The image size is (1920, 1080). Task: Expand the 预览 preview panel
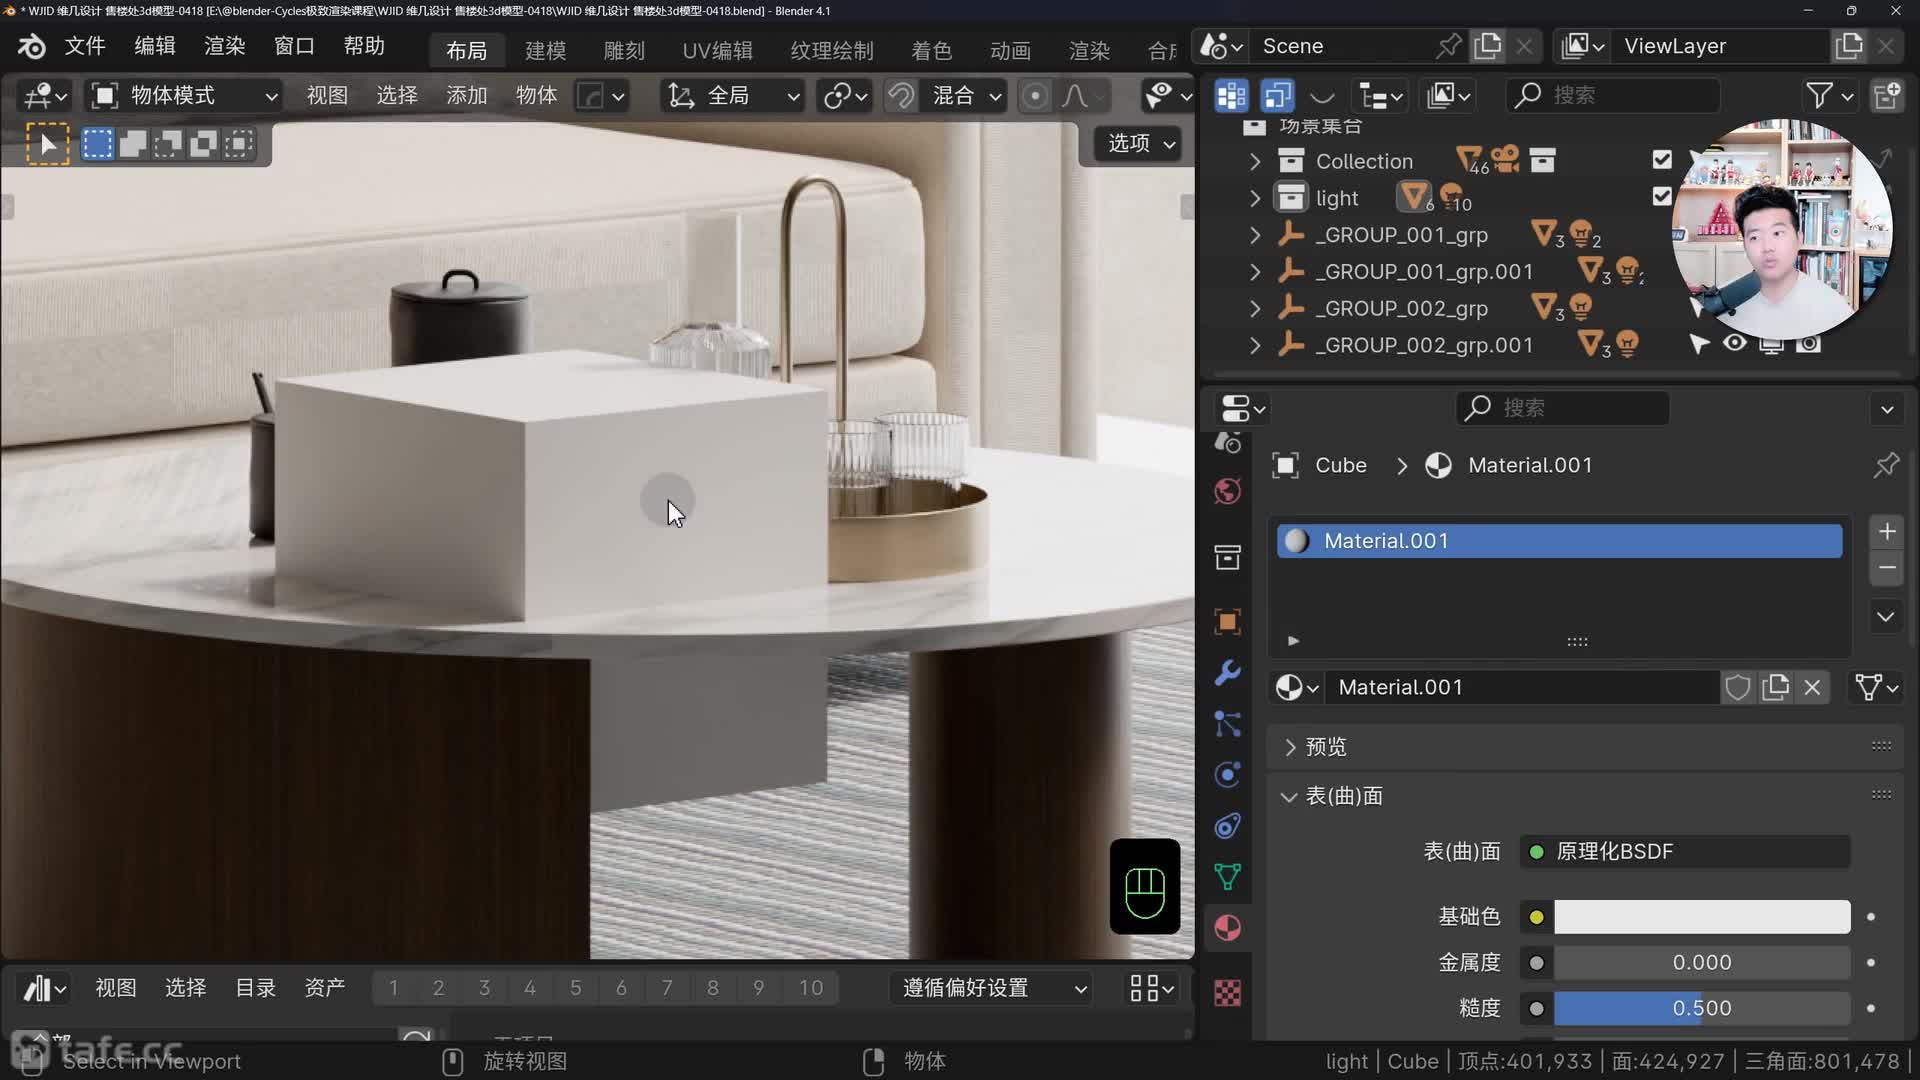1290,747
